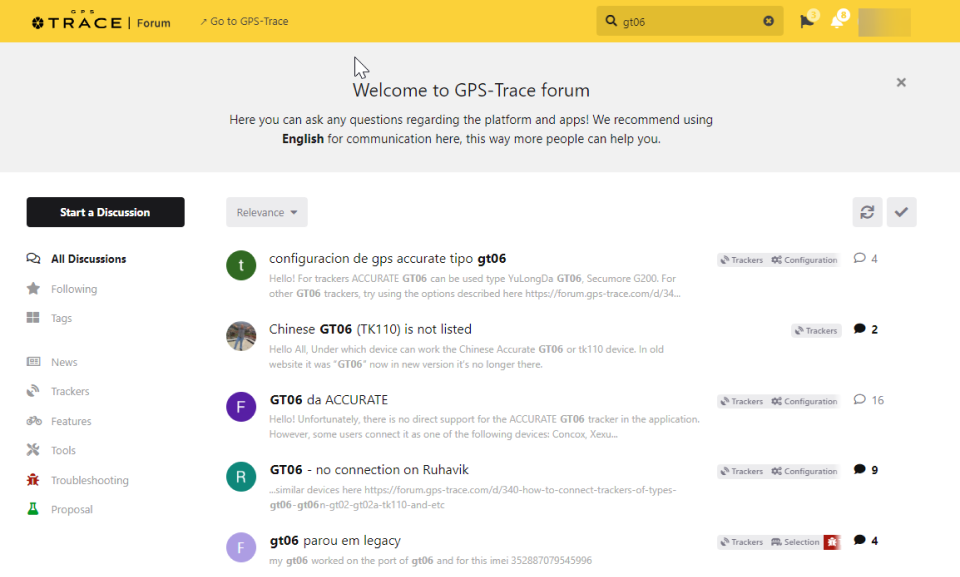Click into the gt06 search field
Image resolution: width=960 pixels, height=577 pixels.
coord(689,21)
